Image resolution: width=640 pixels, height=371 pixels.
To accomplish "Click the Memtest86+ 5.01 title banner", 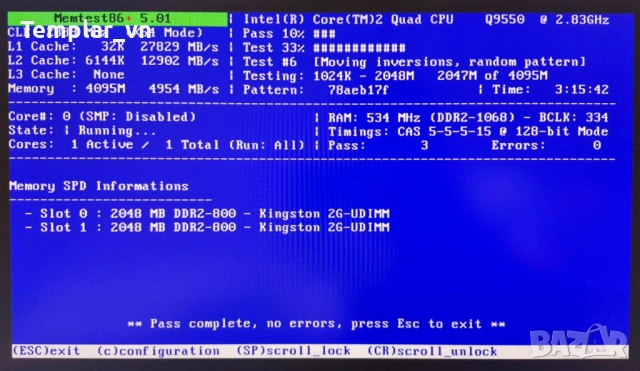I will pos(118,19).
